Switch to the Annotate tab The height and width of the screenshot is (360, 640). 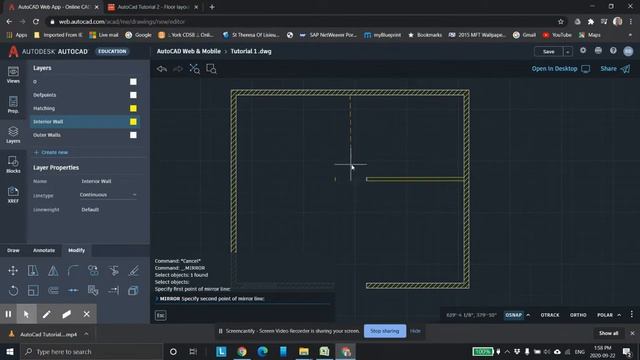tap(44, 250)
